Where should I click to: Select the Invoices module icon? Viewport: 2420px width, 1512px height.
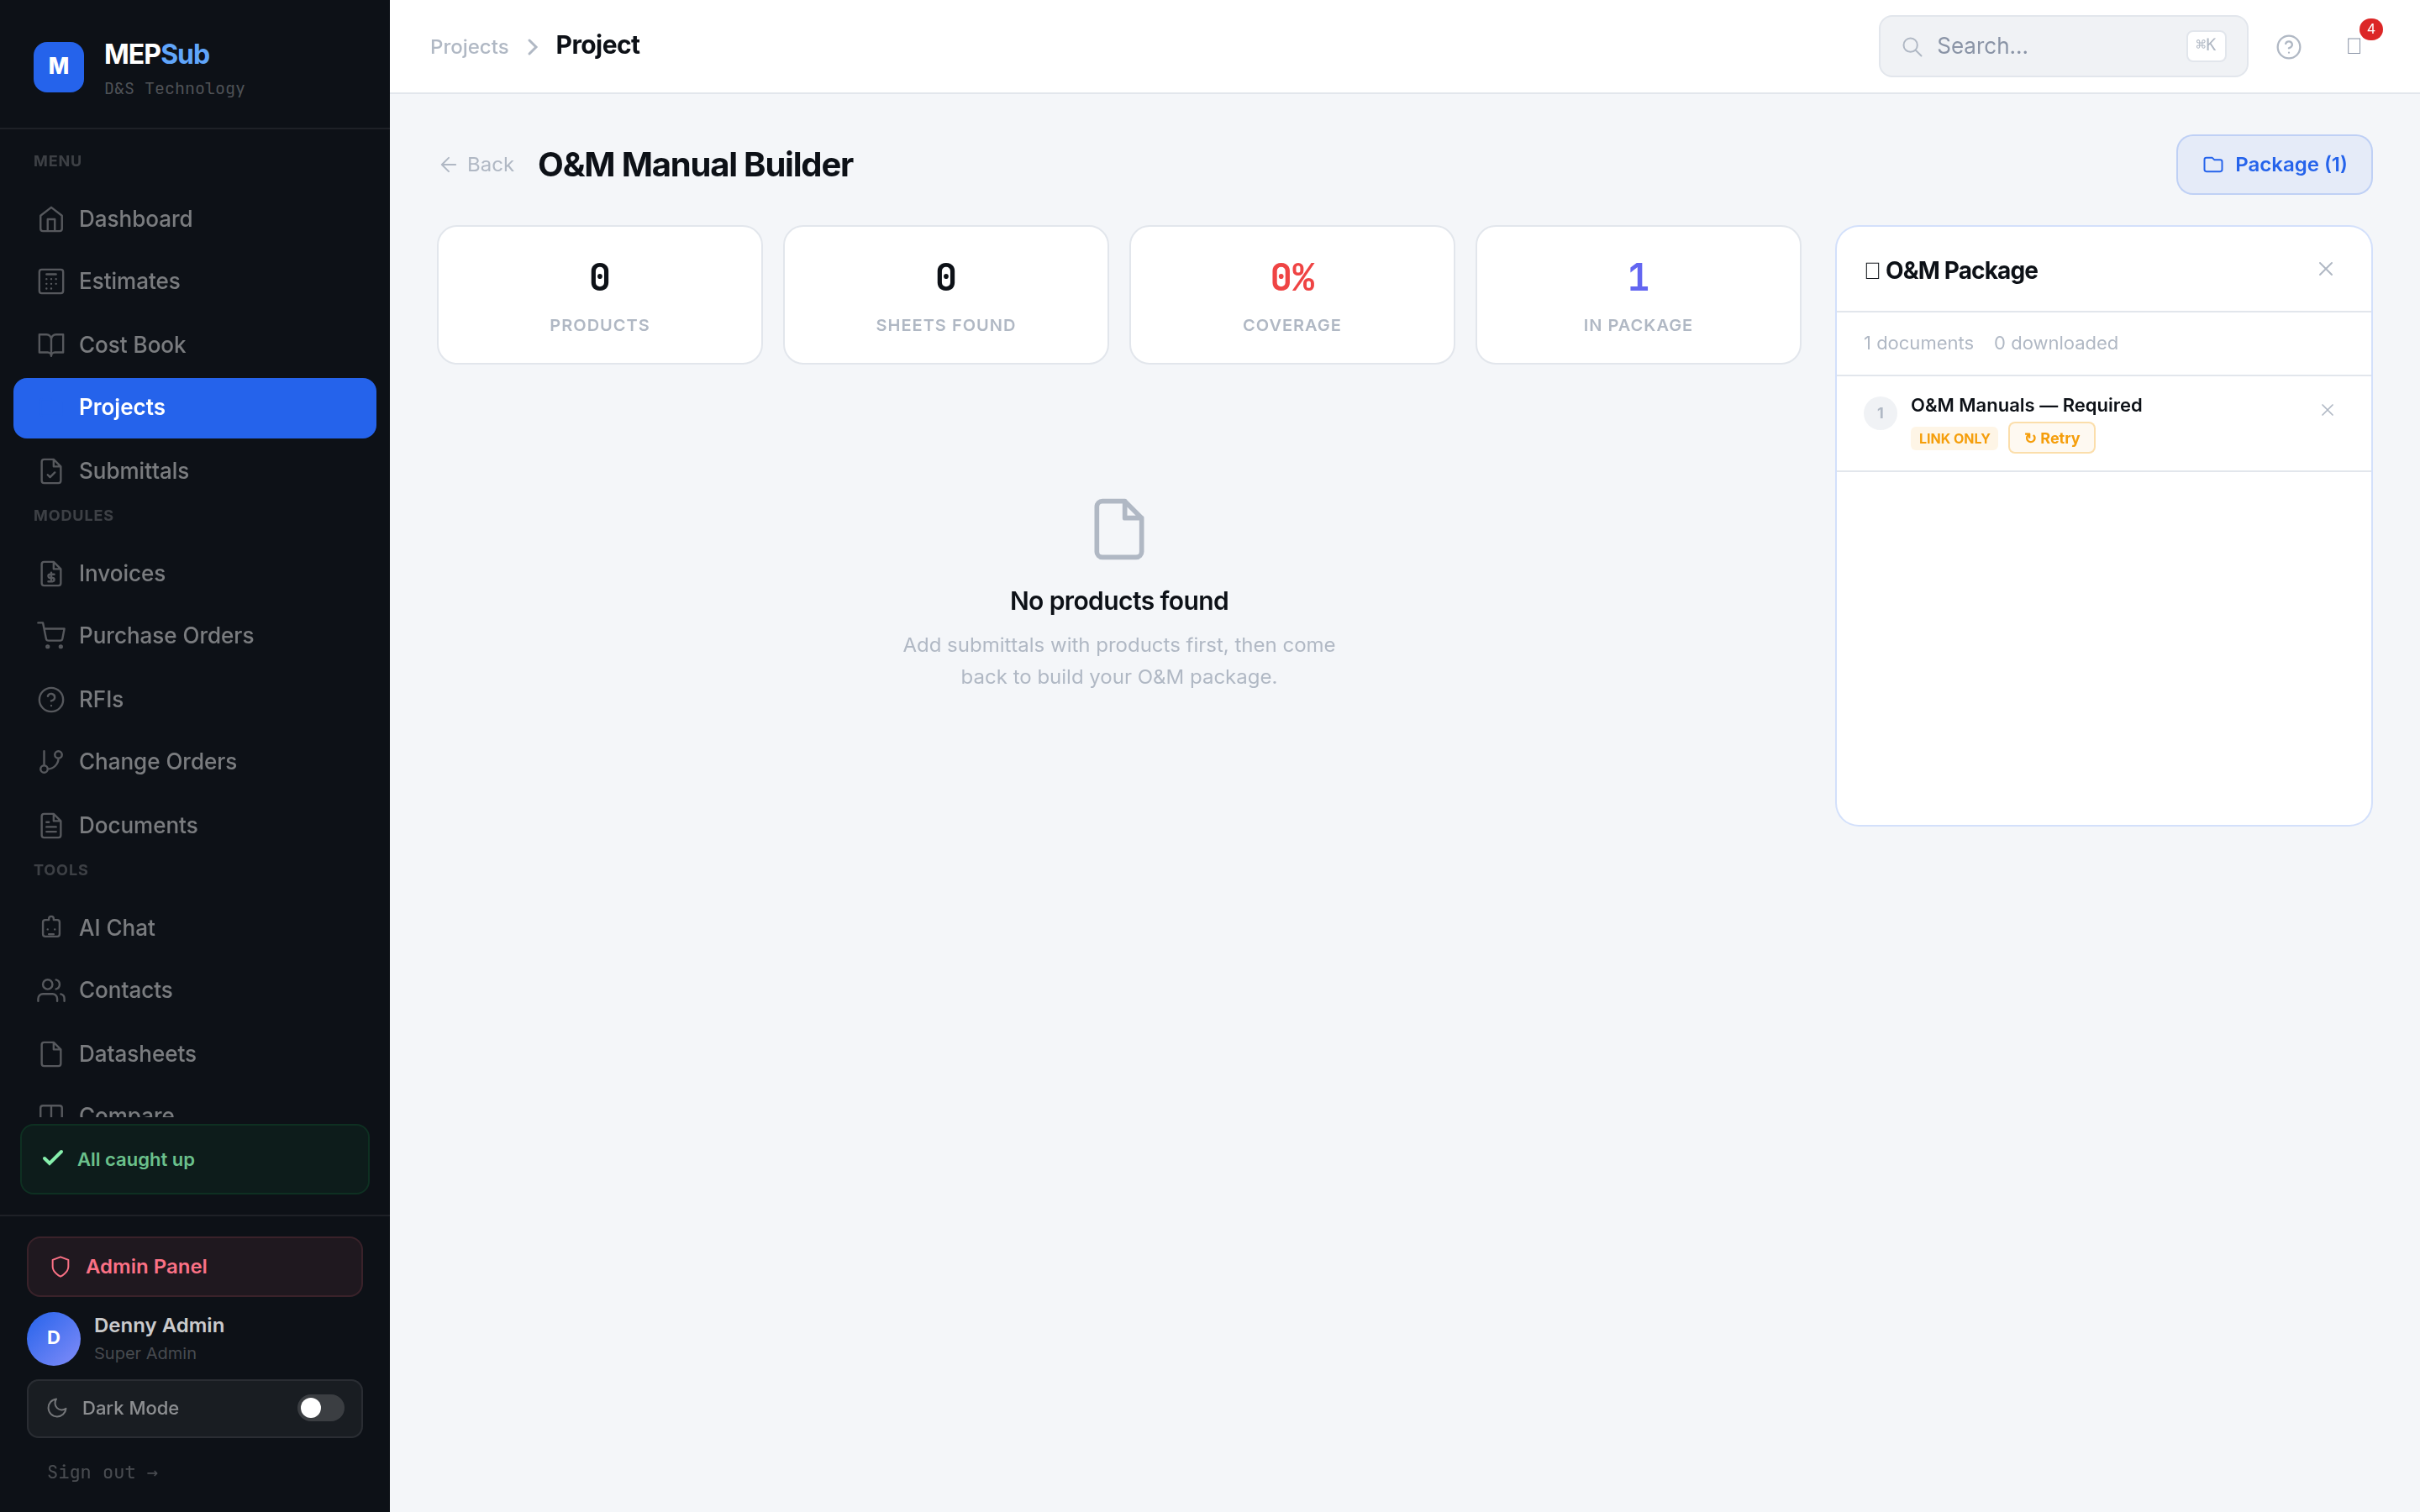(x=52, y=573)
